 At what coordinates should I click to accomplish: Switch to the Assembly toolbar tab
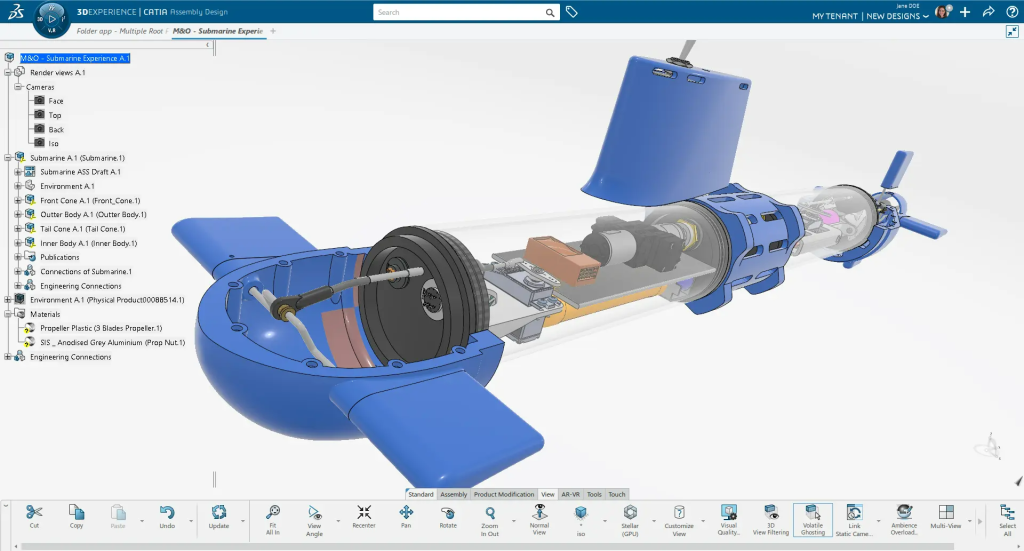[x=453, y=494]
